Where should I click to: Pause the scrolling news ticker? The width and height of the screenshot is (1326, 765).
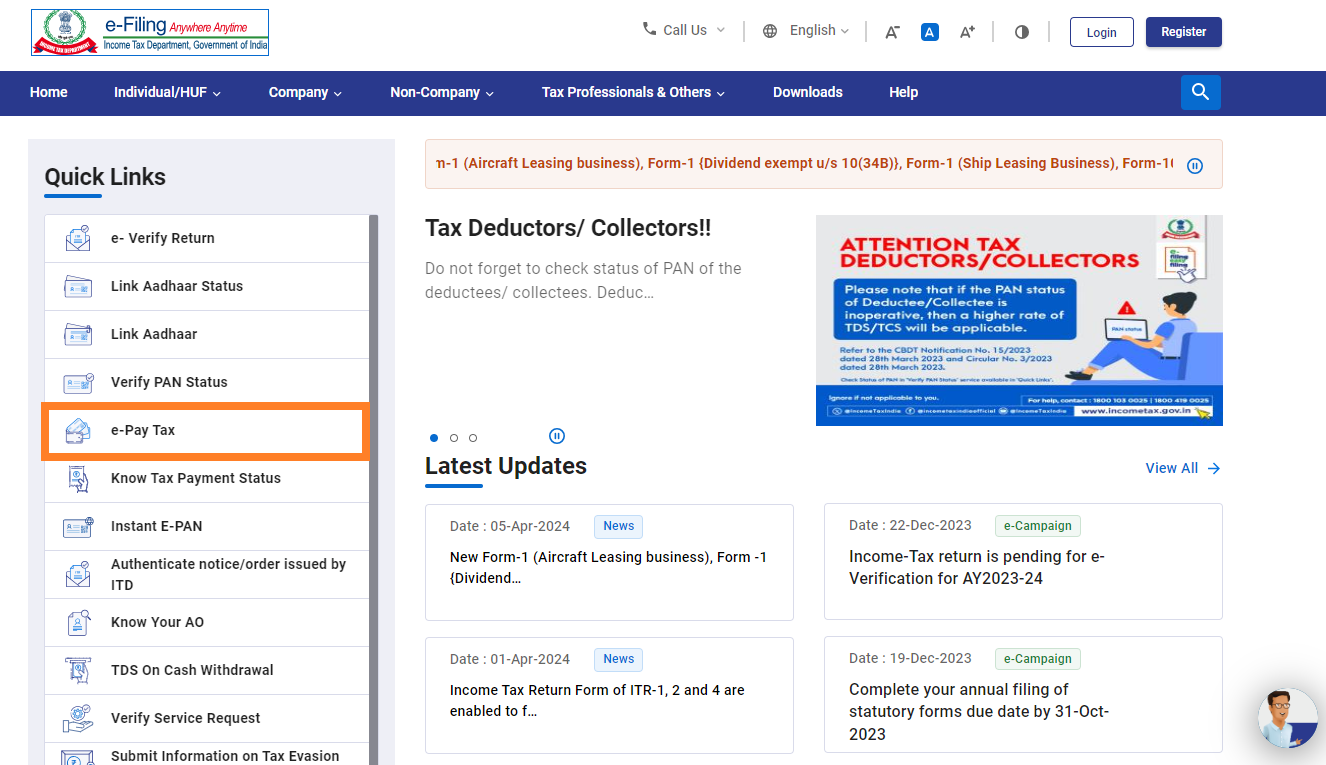click(x=1194, y=166)
